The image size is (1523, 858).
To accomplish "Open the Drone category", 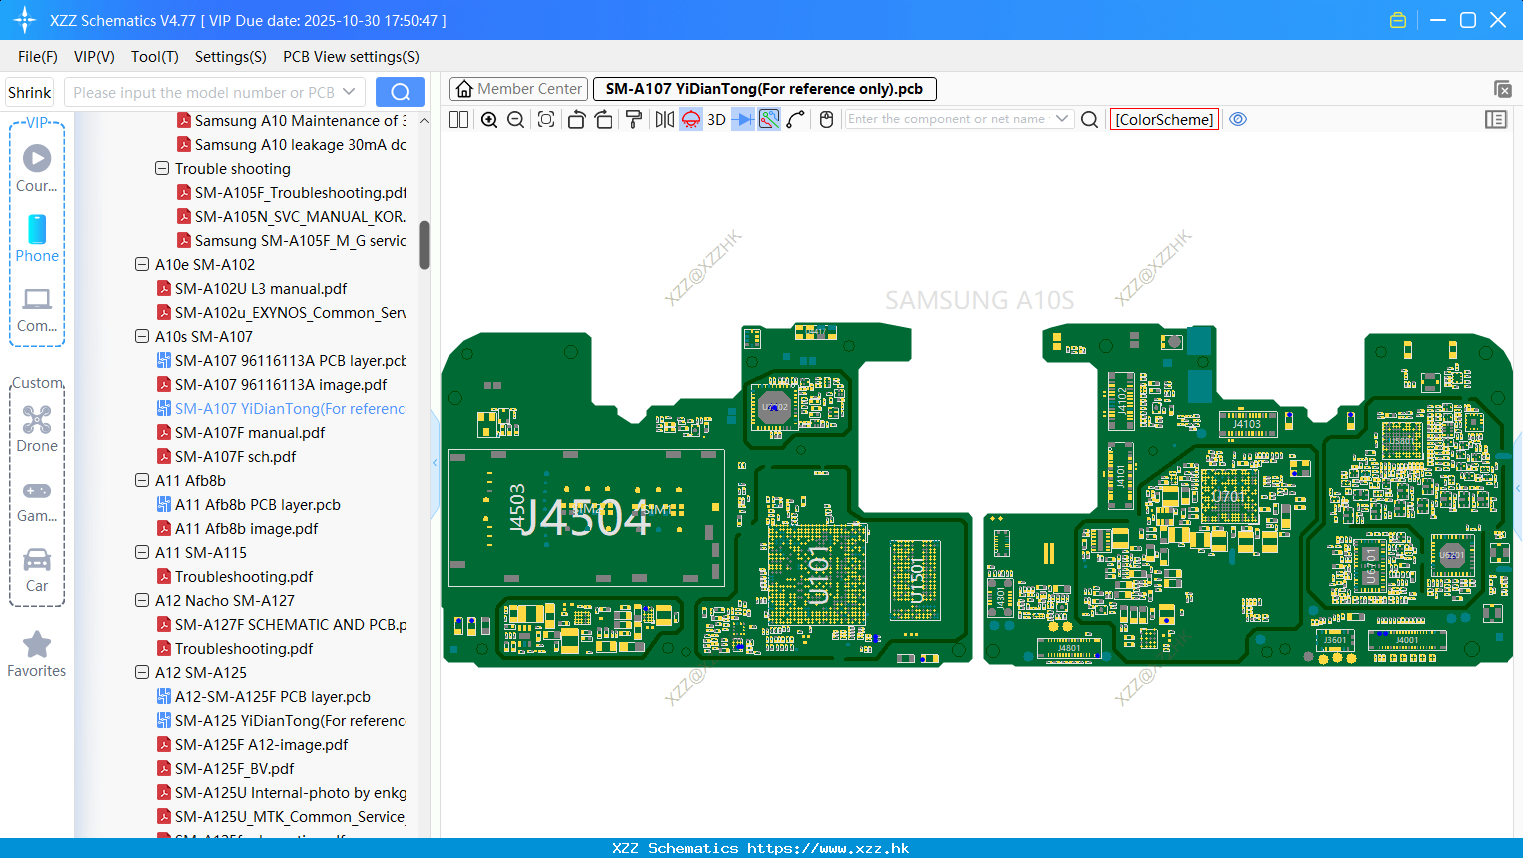I will [x=37, y=428].
